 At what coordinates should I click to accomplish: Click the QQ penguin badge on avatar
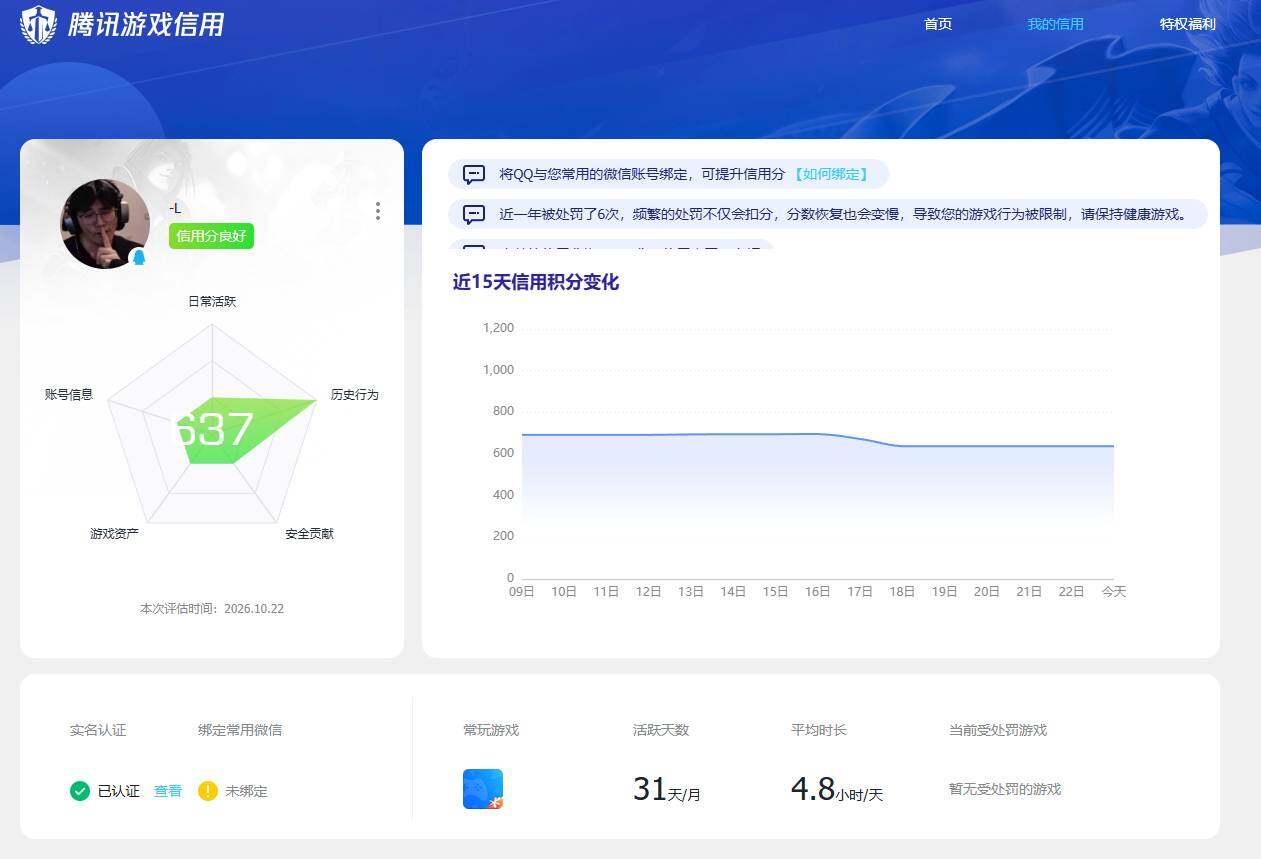click(x=139, y=257)
